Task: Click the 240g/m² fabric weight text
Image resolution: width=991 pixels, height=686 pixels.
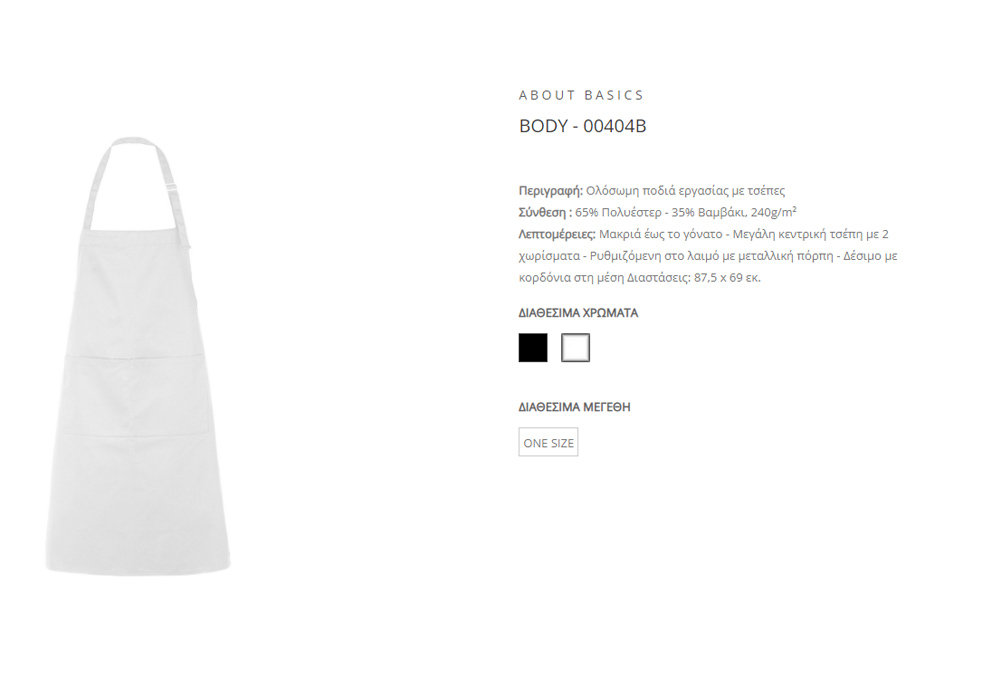Action: coord(774,212)
